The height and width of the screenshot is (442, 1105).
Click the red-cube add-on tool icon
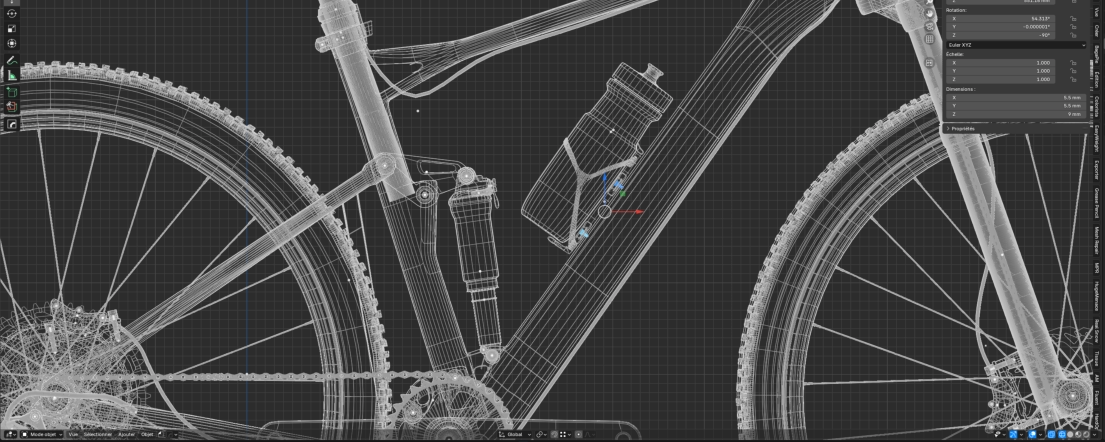point(12,107)
